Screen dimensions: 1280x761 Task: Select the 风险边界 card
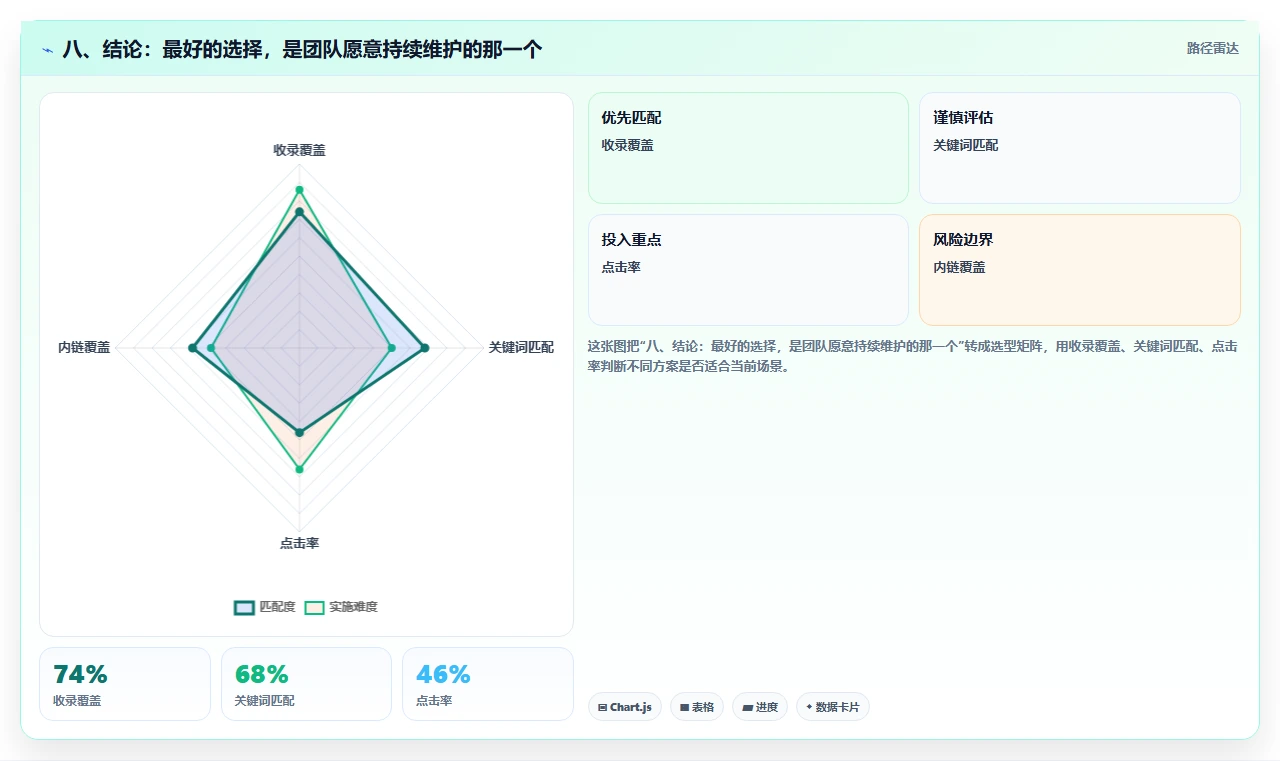tap(1080, 270)
